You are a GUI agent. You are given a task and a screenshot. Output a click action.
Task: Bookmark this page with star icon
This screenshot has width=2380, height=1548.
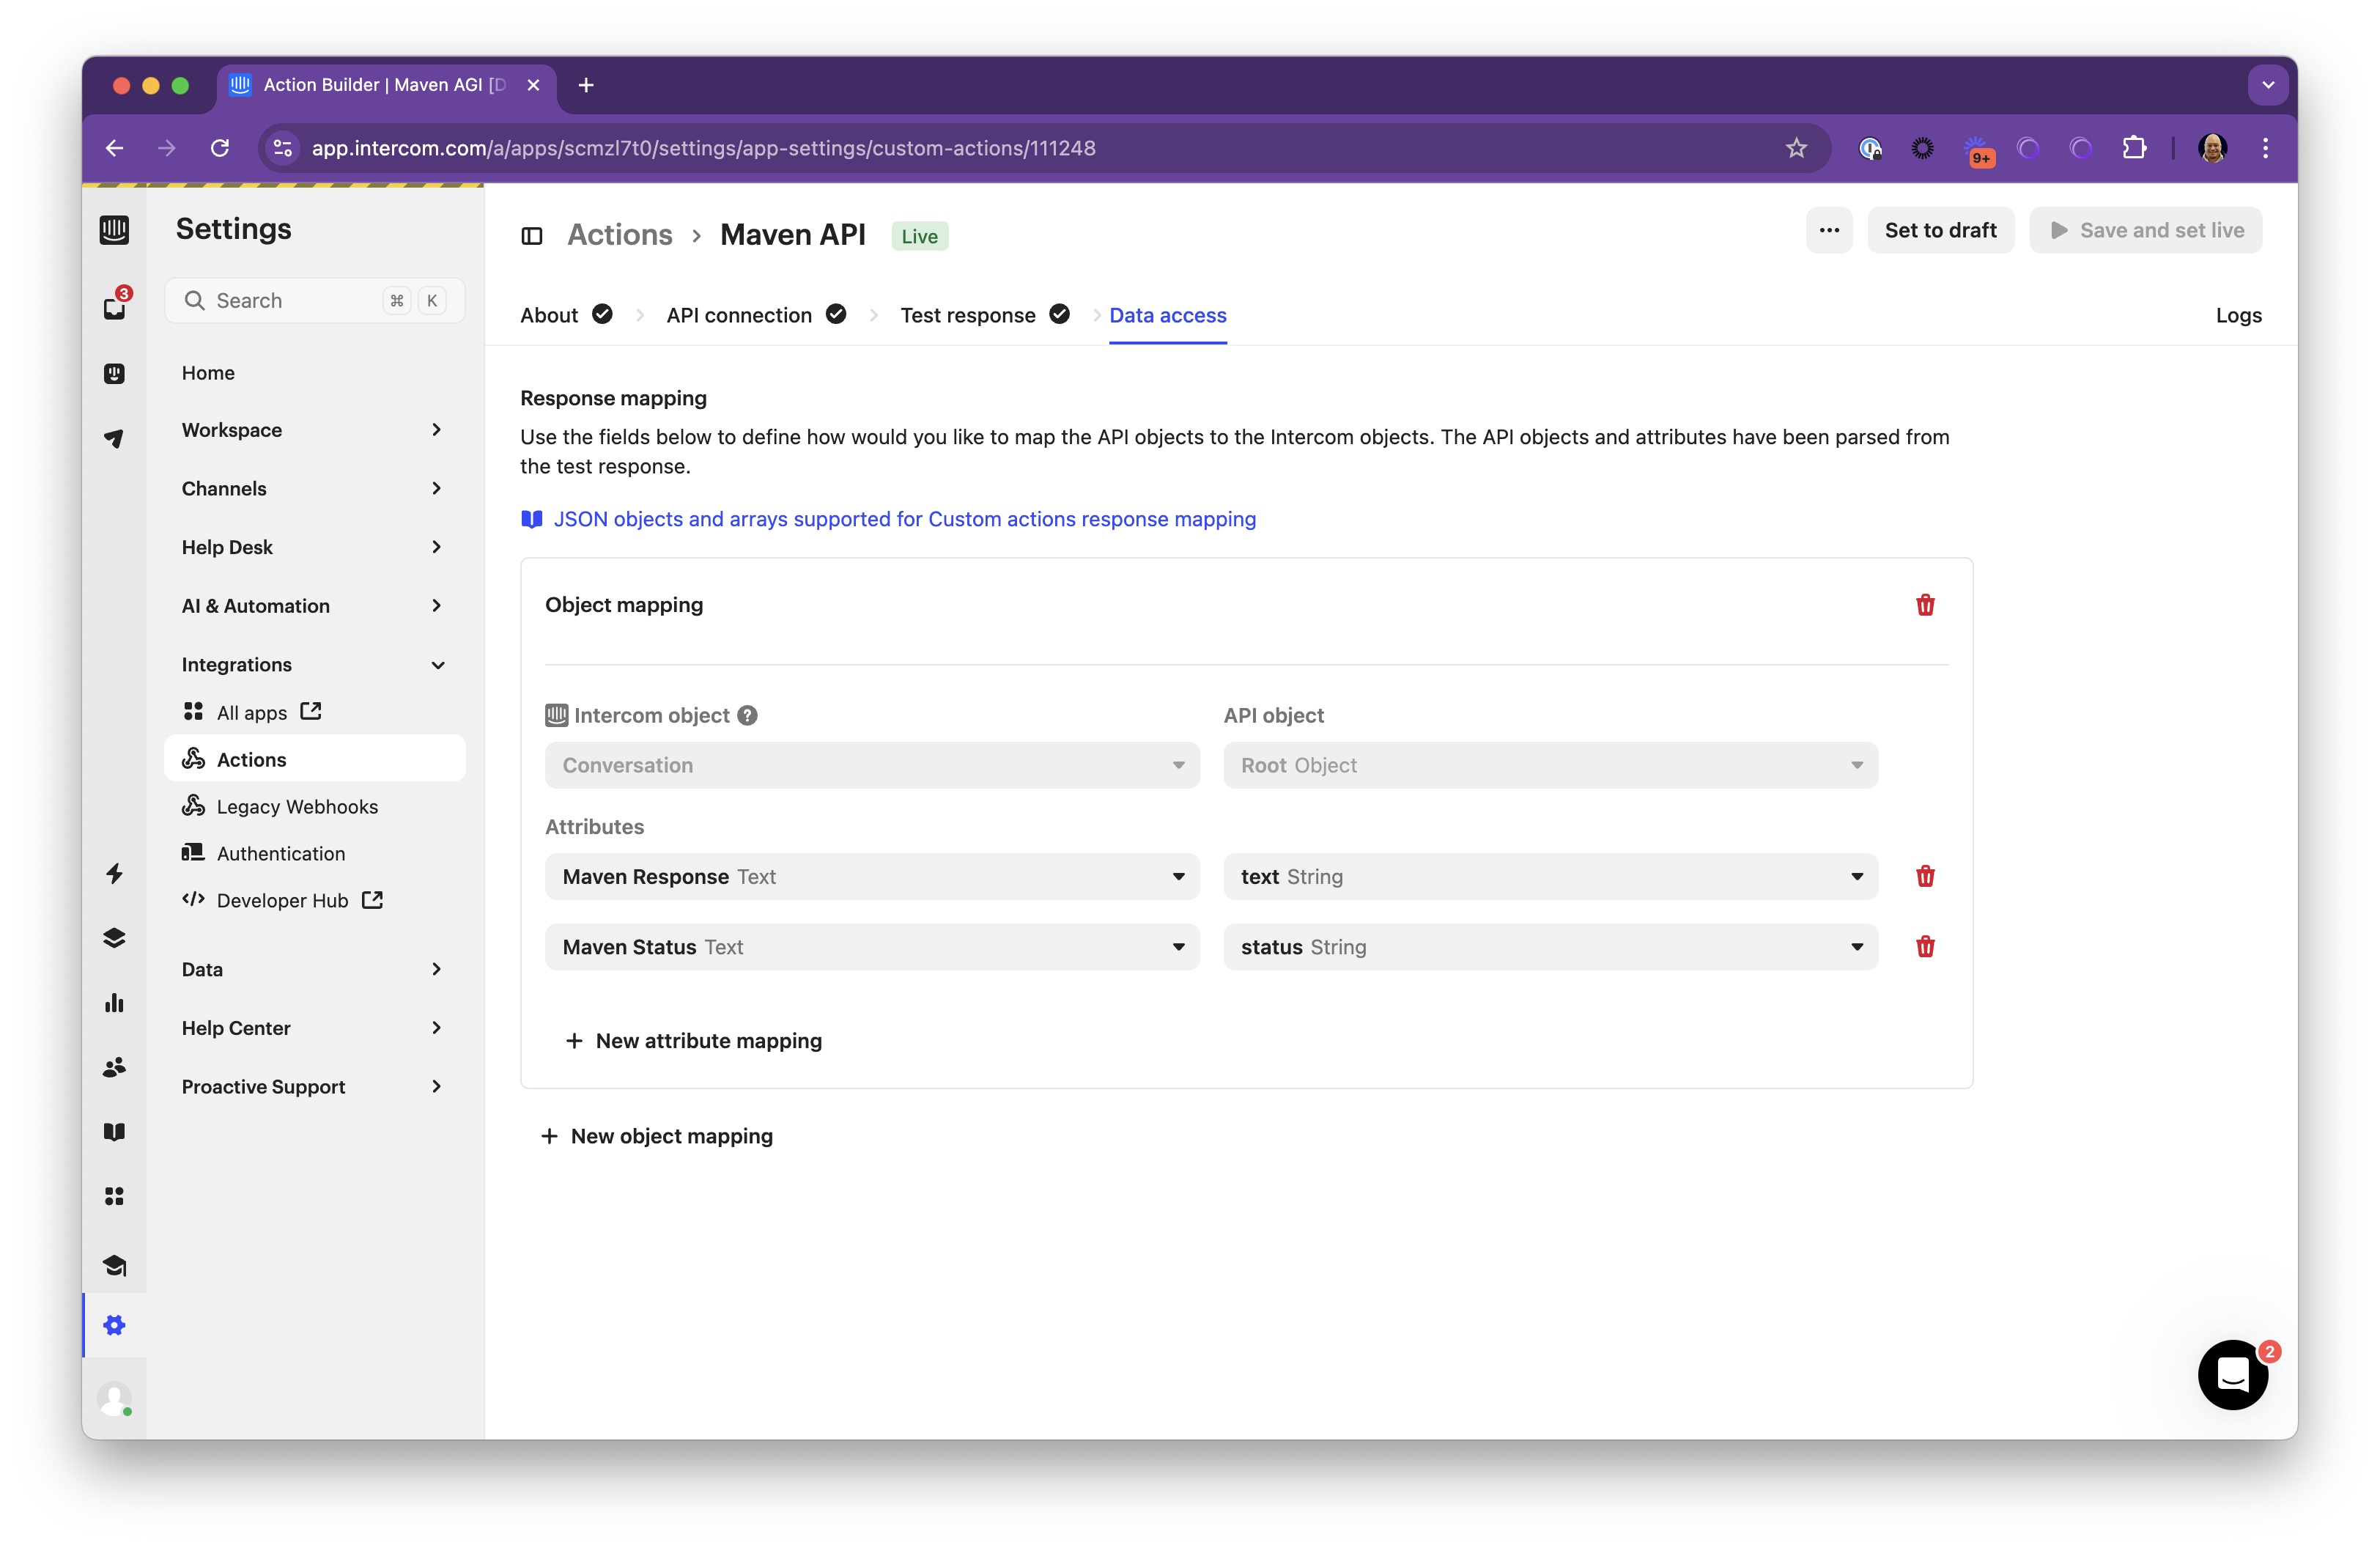[x=1796, y=148]
